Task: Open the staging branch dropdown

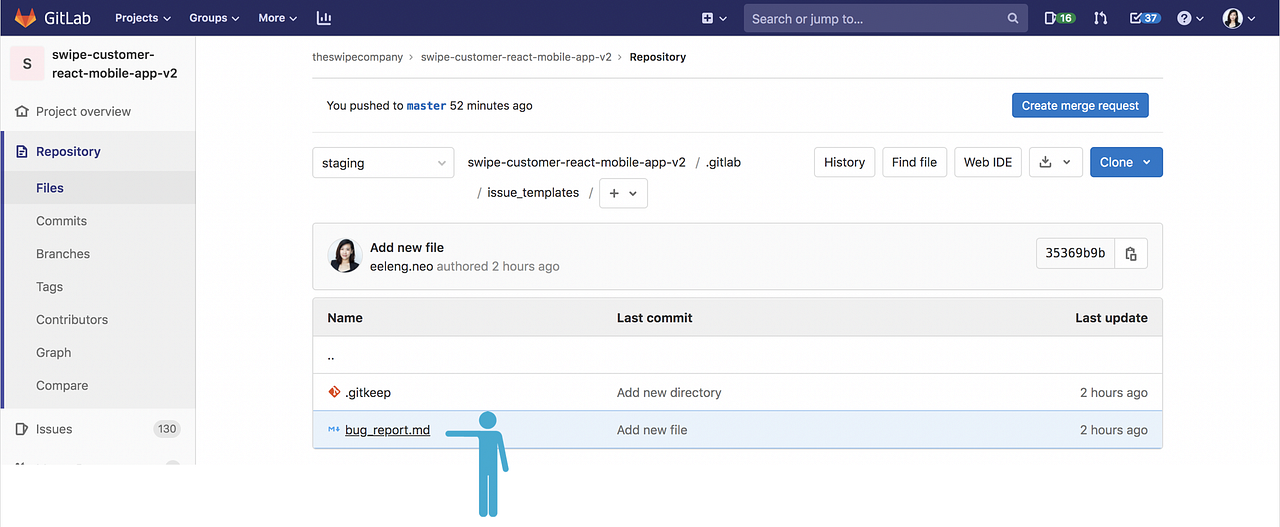Action: click(384, 163)
